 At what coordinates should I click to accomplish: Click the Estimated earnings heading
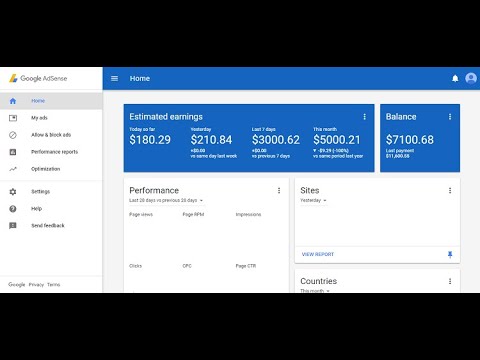point(166,117)
